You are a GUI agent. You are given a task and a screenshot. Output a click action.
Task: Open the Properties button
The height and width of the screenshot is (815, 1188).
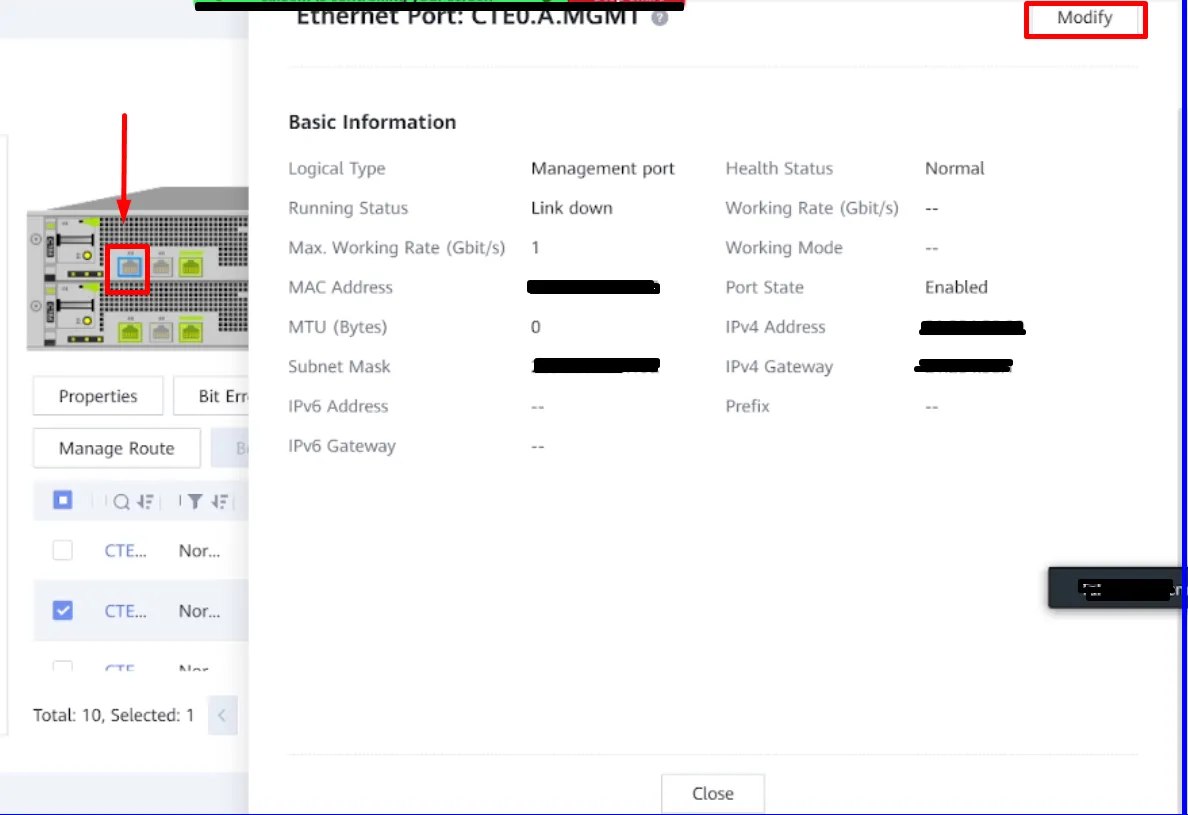(x=98, y=396)
